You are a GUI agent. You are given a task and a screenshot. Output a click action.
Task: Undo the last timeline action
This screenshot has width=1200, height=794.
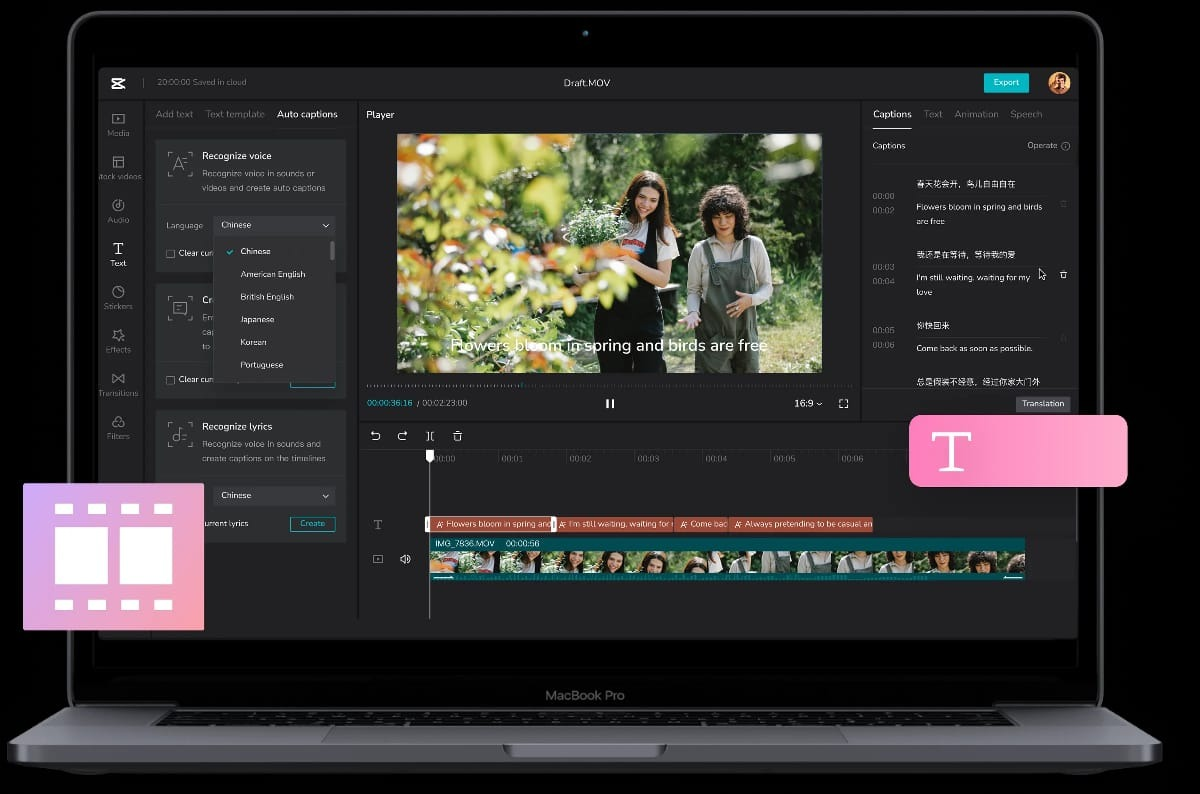376,436
